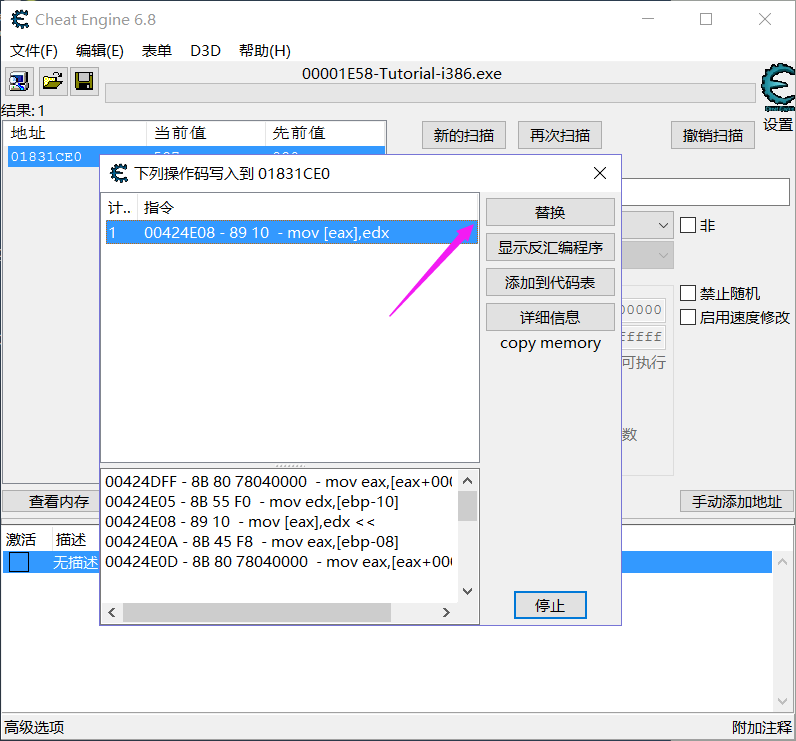Viewport: 796px width, 741px height.
Task: Click the 停止 button
Action: pyautogui.click(x=550, y=605)
